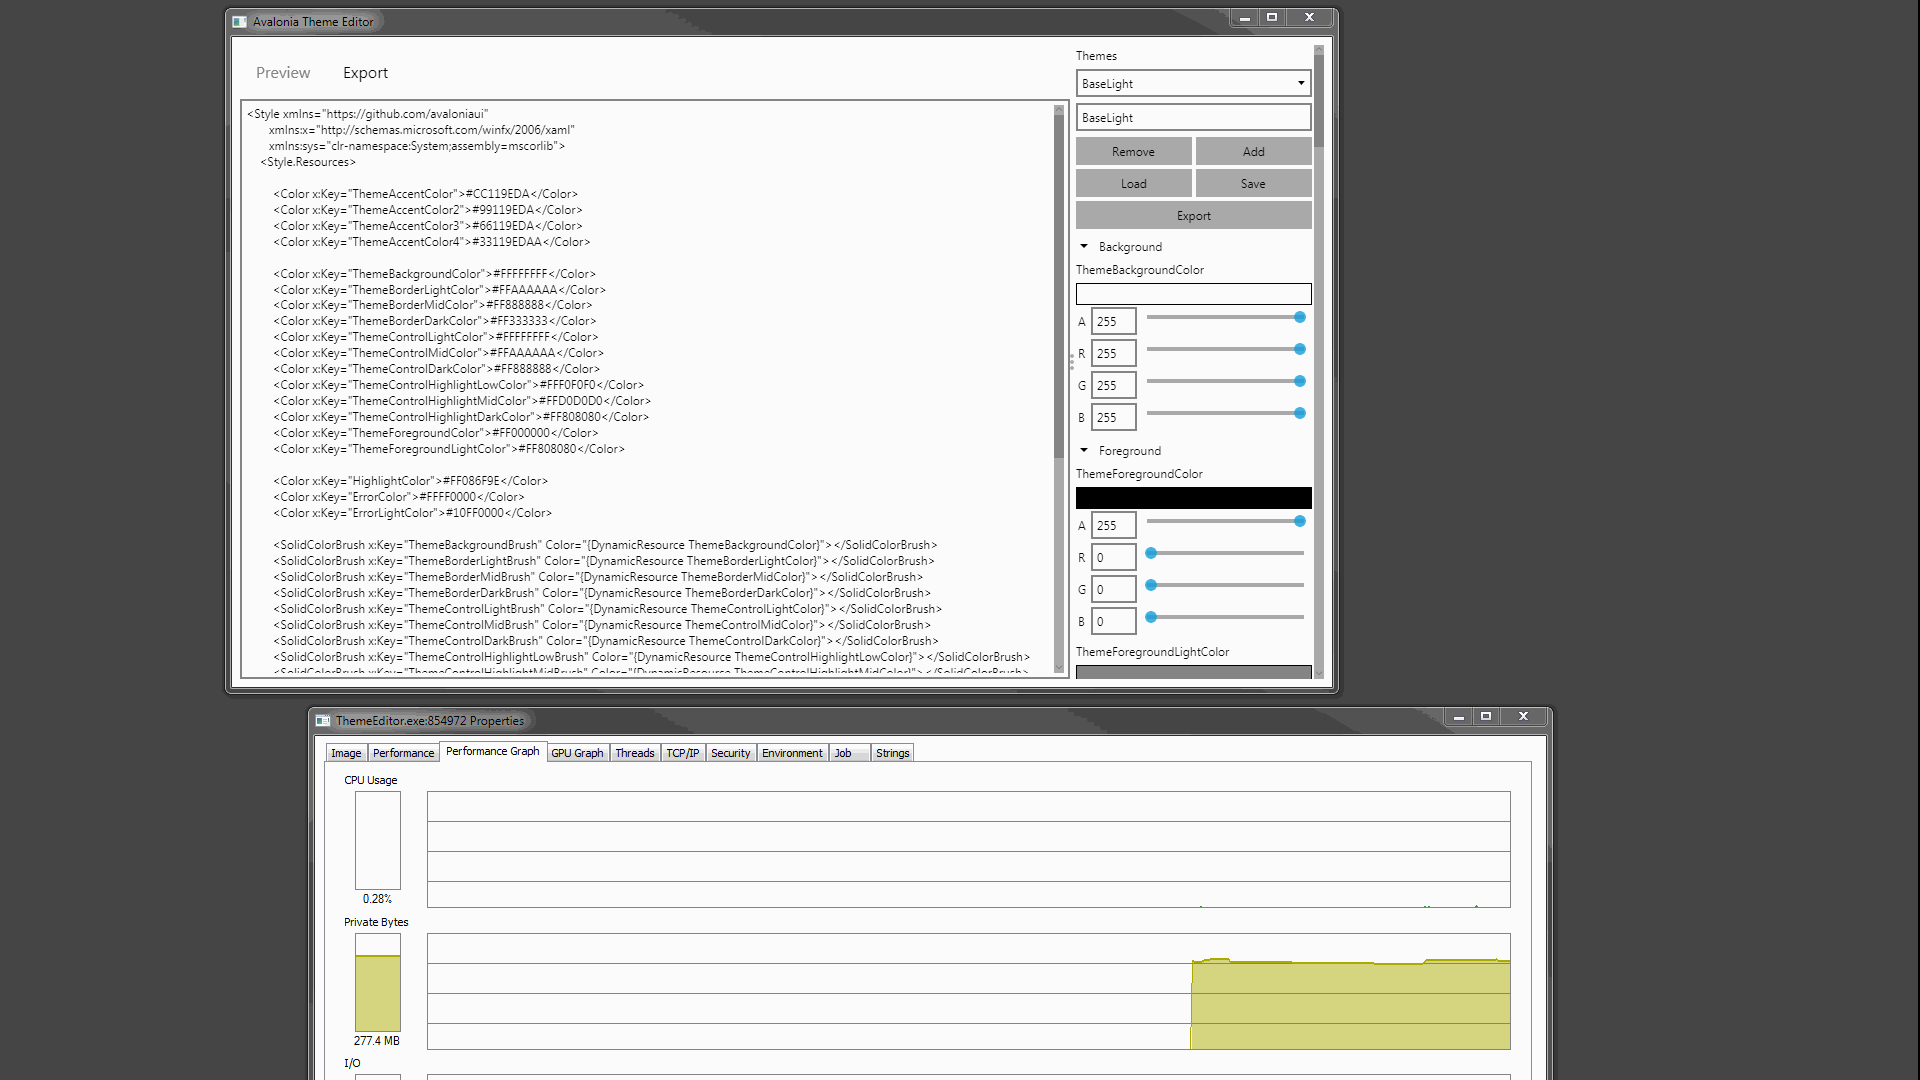Click the Avalonia Theme Editor title bar icon

(x=238, y=21)
